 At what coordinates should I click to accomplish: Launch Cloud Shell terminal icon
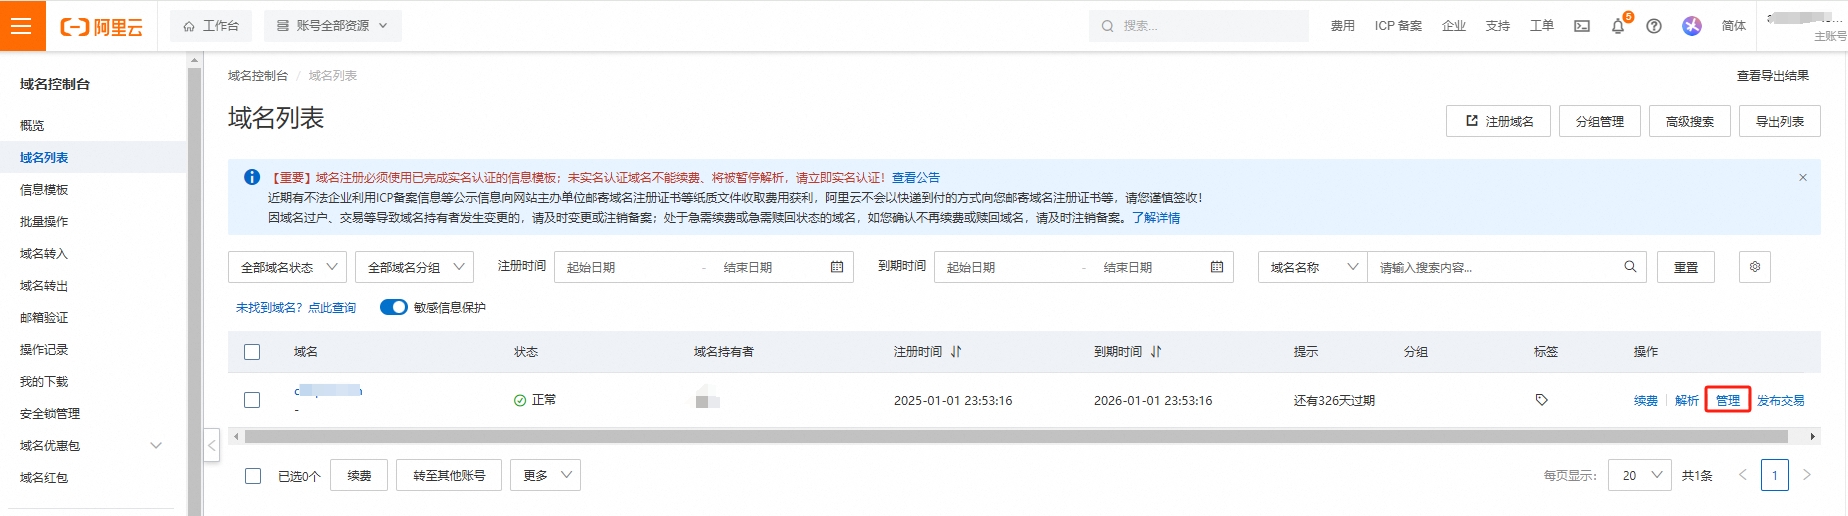click(x=1582, y=26)
